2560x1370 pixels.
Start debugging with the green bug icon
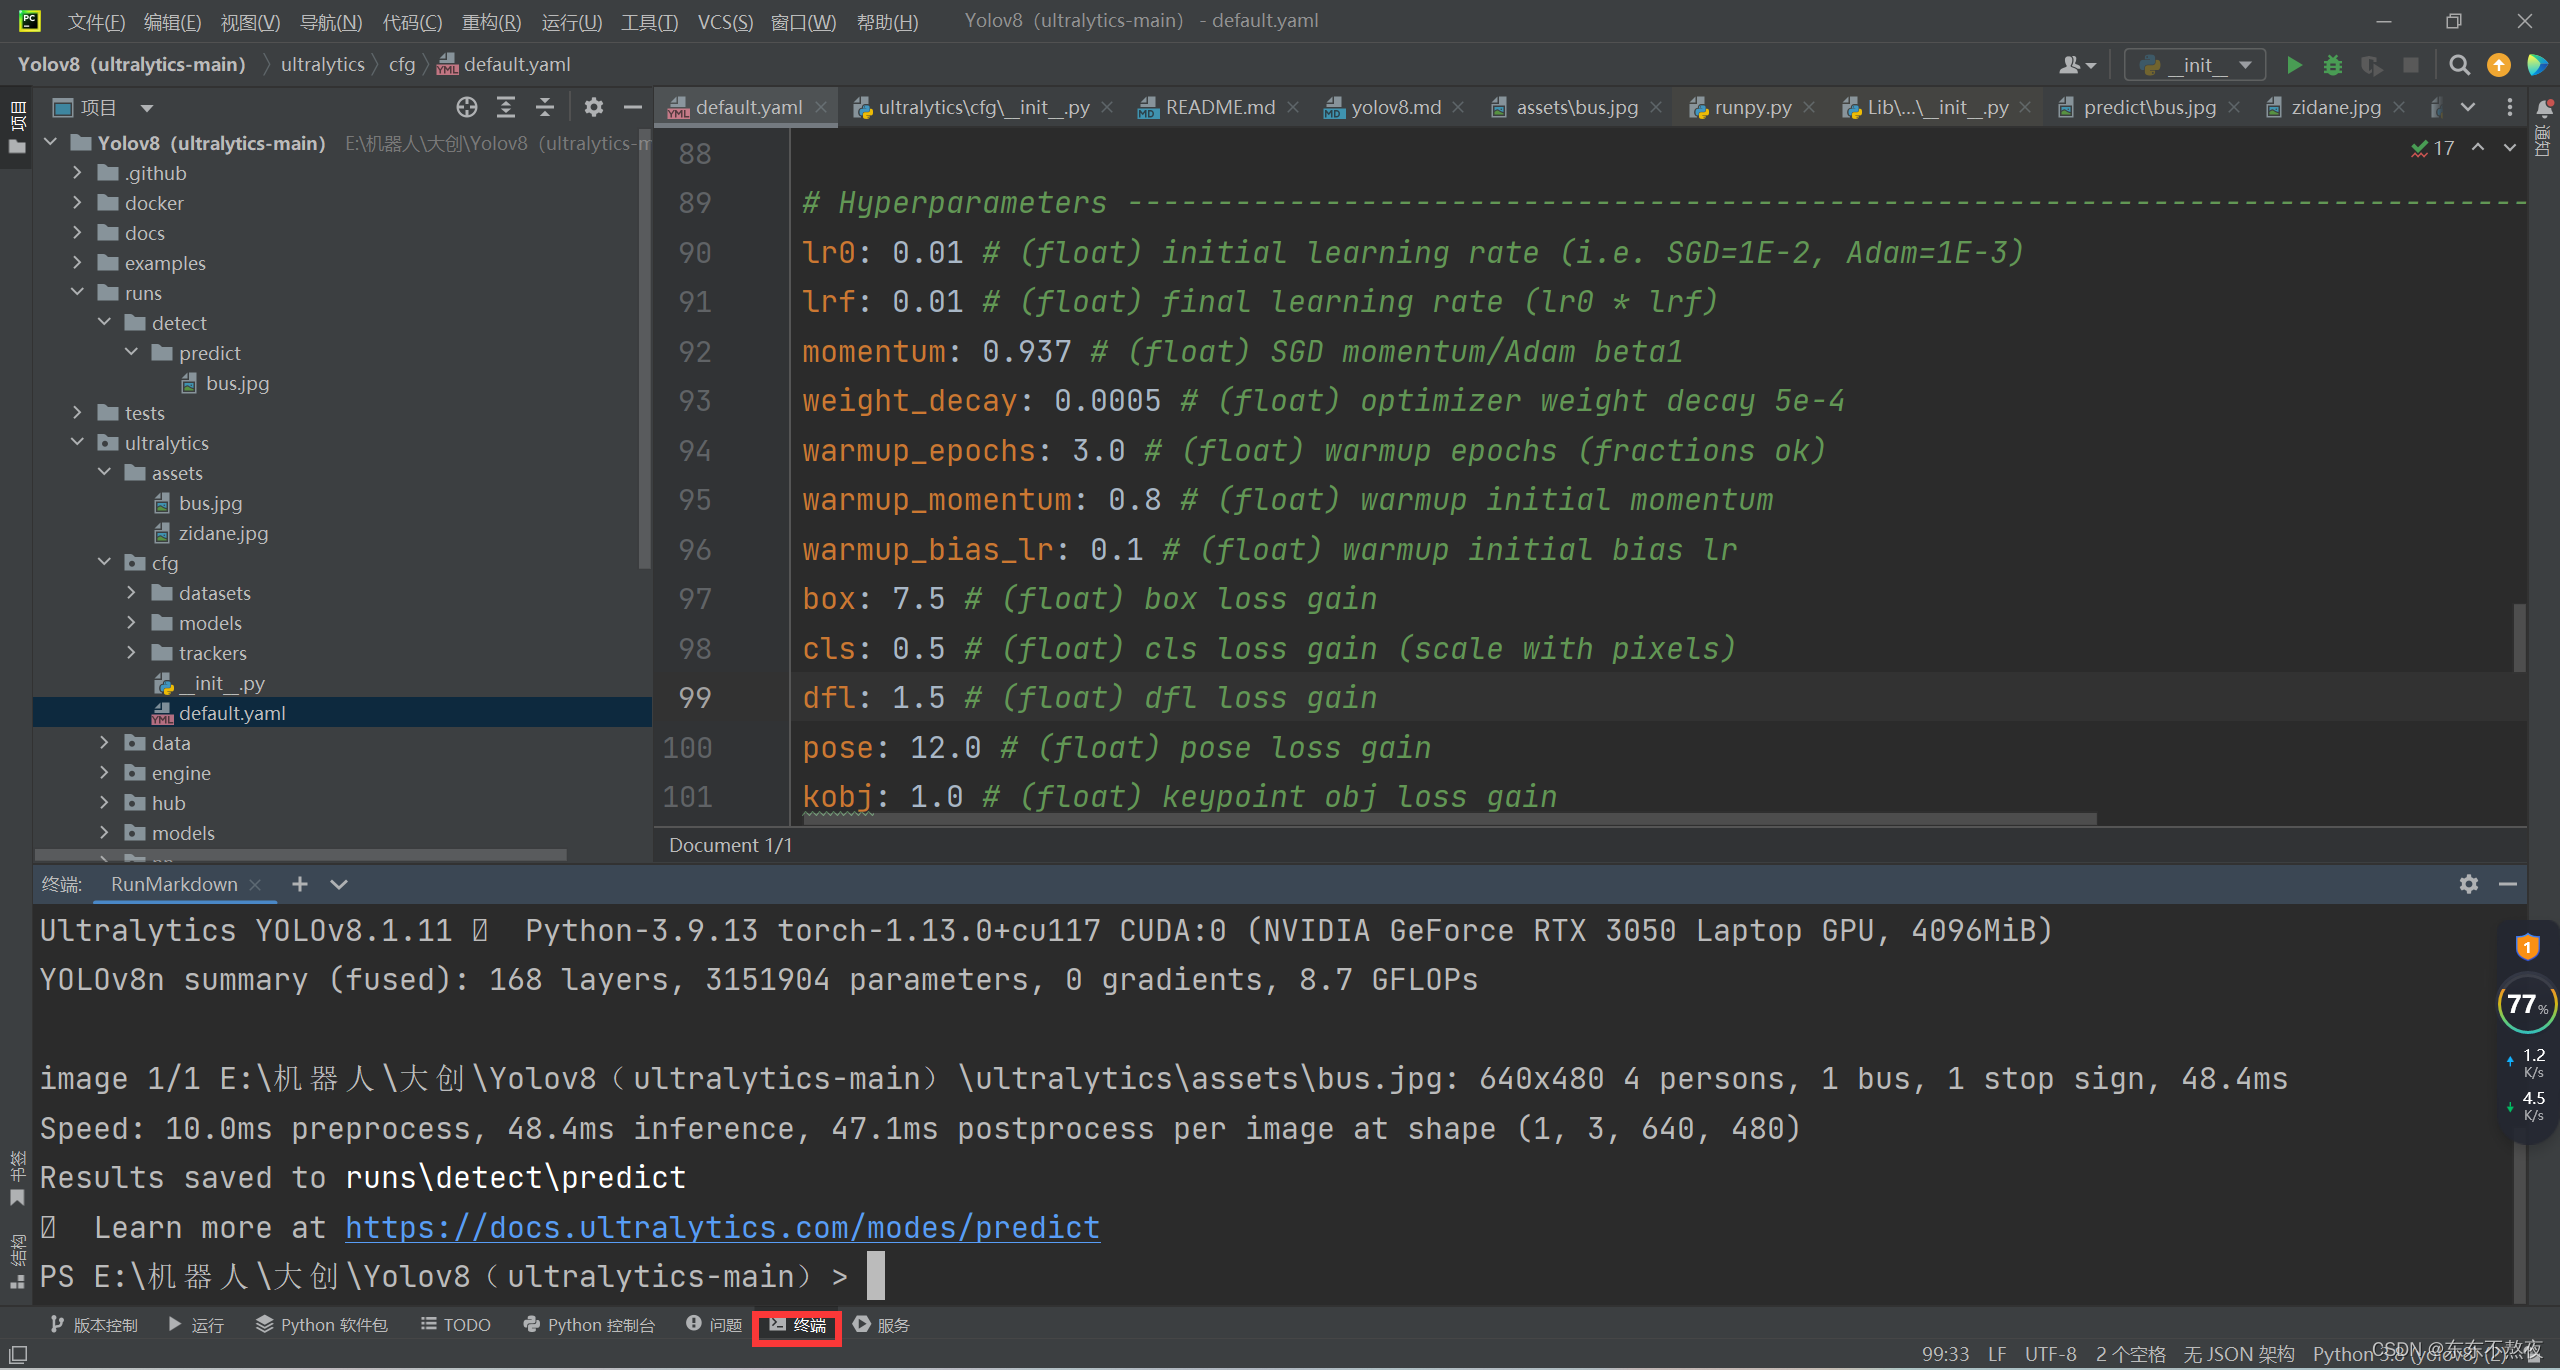(x=2333, y=65)
